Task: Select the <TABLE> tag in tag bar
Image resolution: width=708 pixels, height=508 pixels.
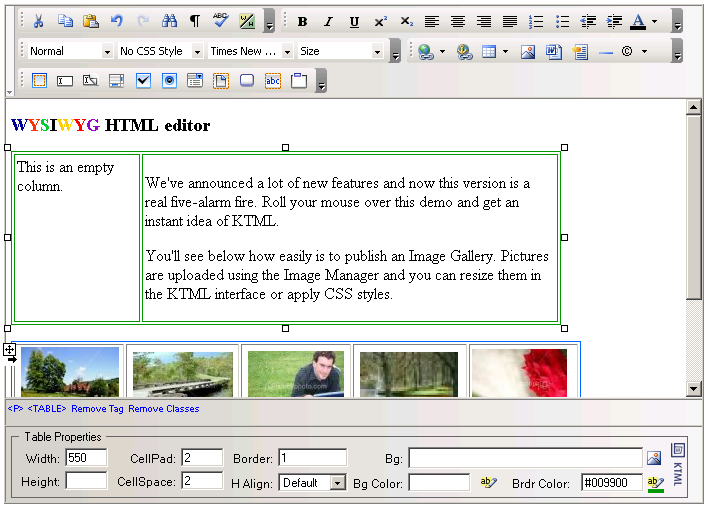Action: 47,409
